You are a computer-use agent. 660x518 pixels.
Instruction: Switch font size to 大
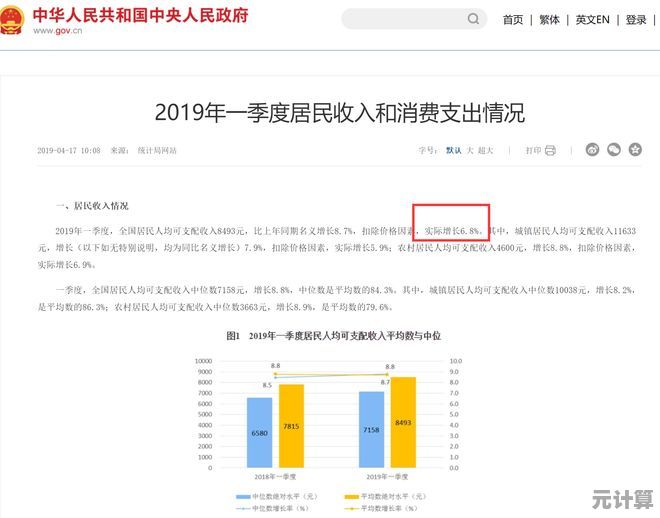[469, 150]
